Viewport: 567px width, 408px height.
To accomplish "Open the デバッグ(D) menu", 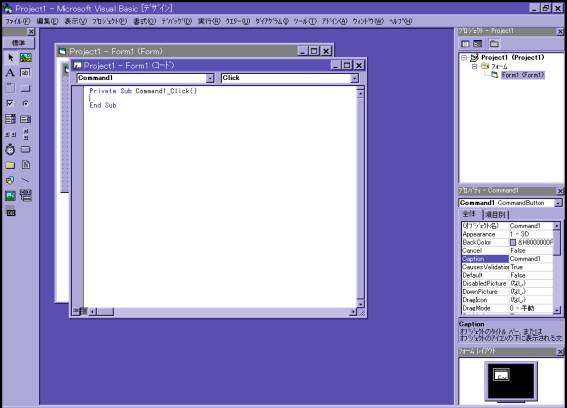I will click(176, 21).
